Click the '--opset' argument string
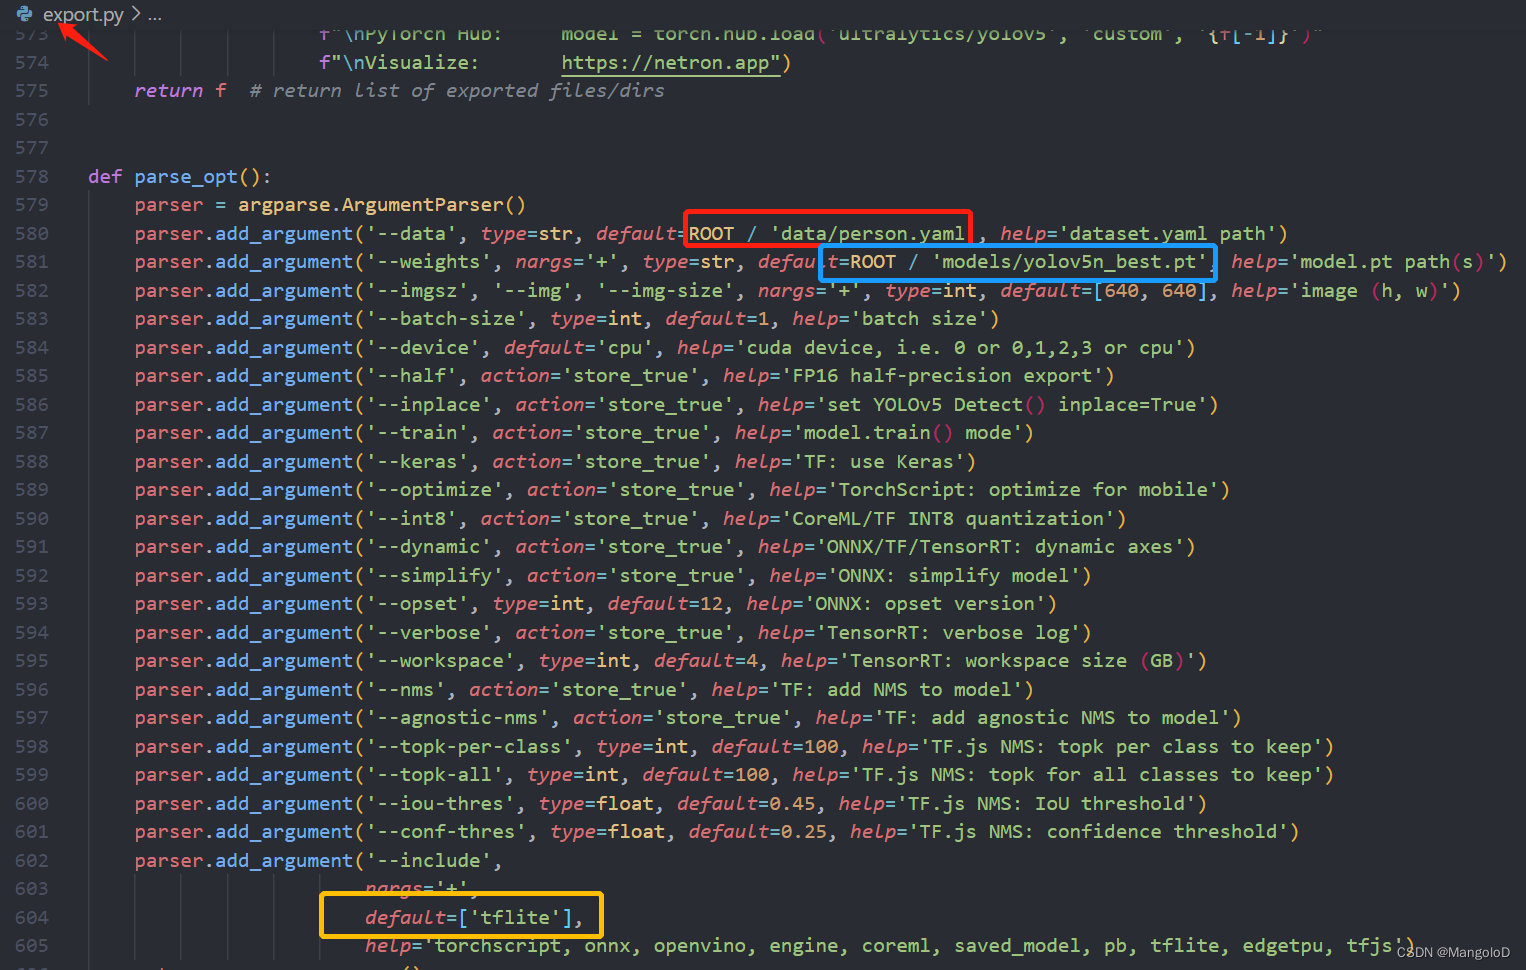This screenshot has height=970, width=1526. pos(417,604)
